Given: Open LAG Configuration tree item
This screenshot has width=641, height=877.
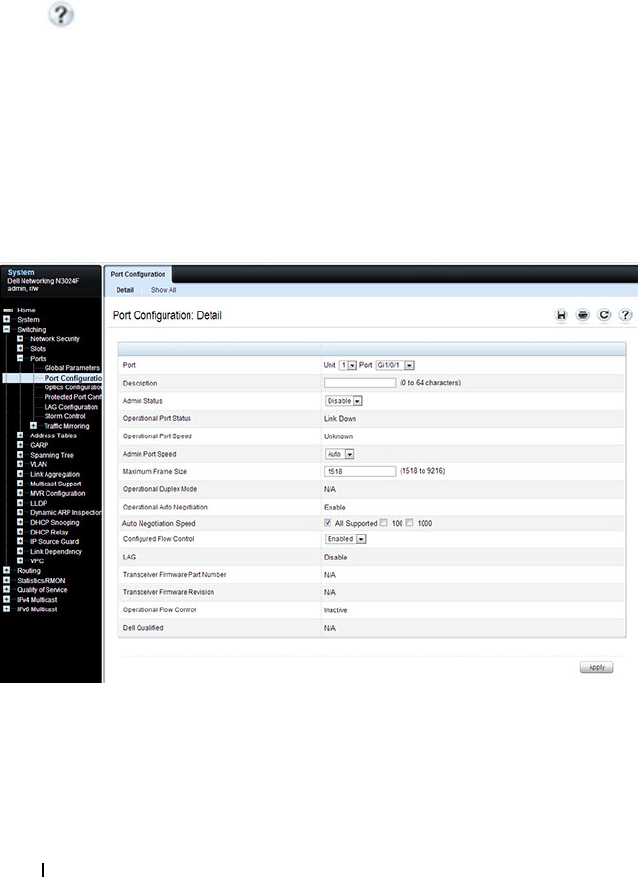Looking at the screenshot, I should point(71,407).
